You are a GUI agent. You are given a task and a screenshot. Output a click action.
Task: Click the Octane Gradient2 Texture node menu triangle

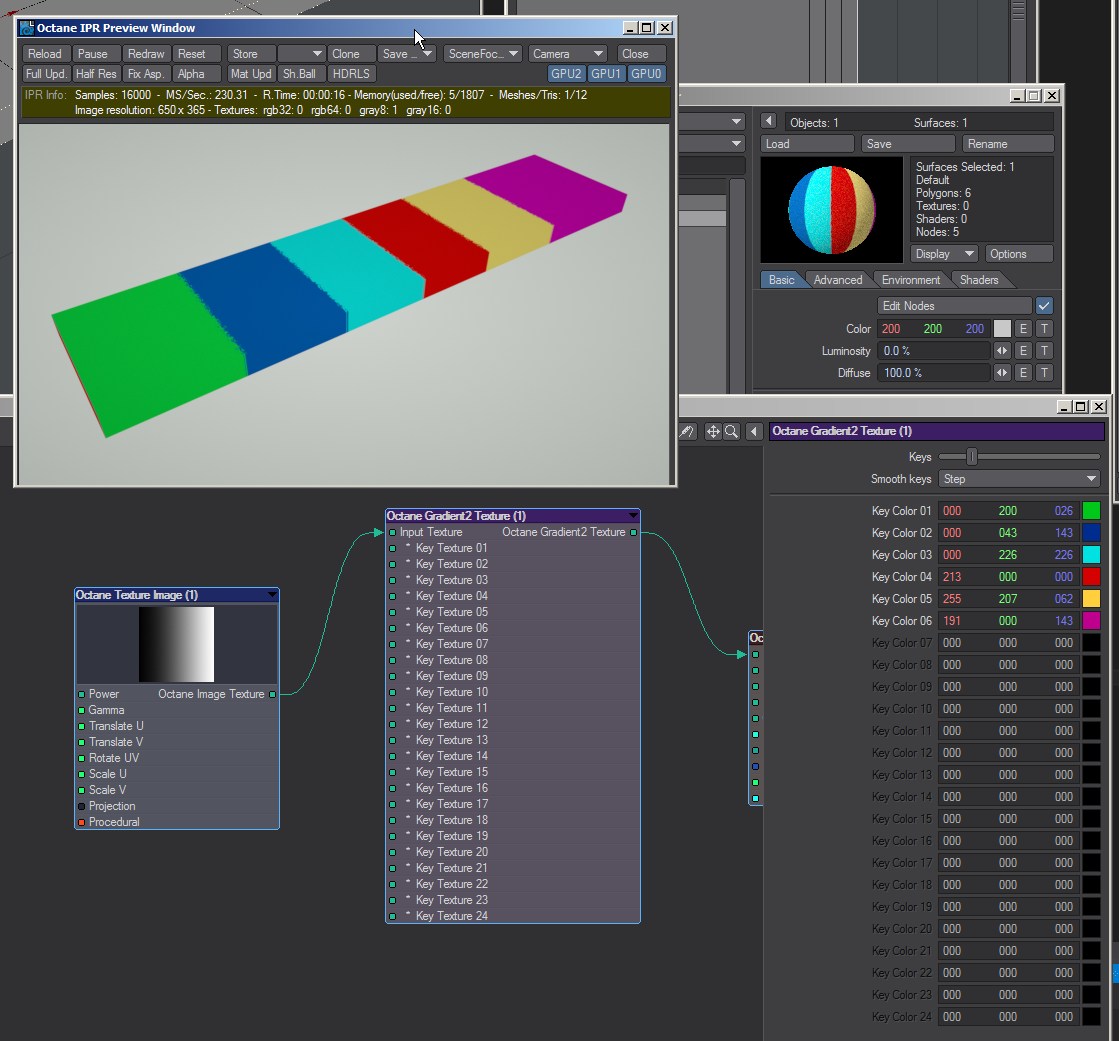coord(632,516)
